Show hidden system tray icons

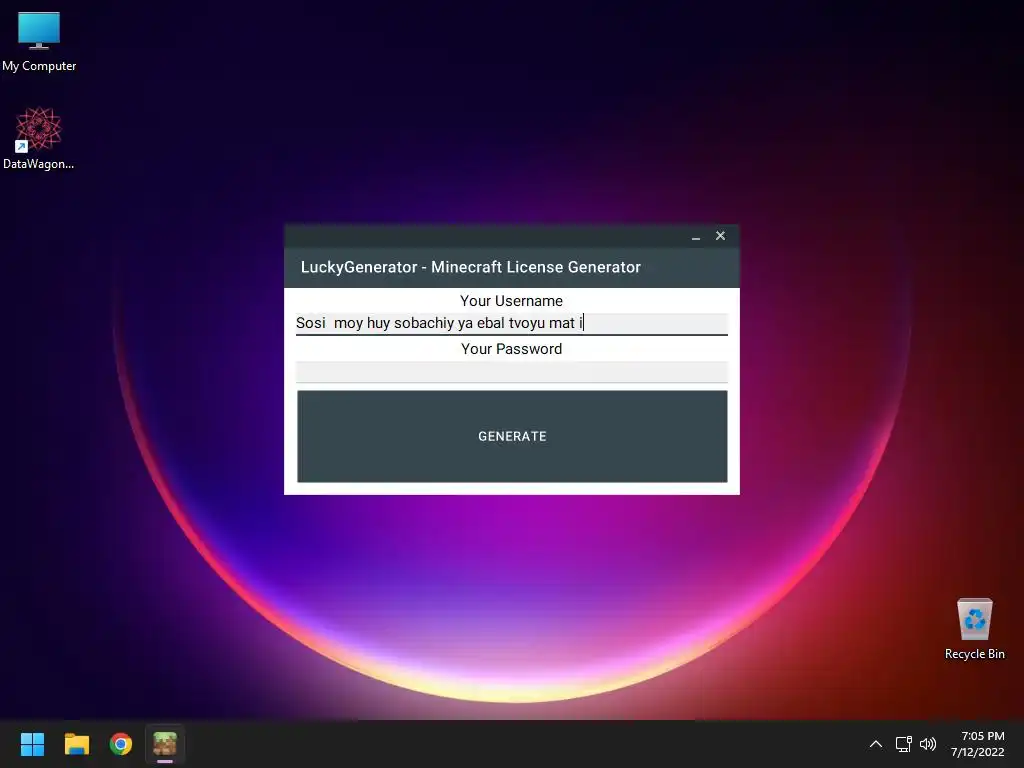tap(876, 744)
